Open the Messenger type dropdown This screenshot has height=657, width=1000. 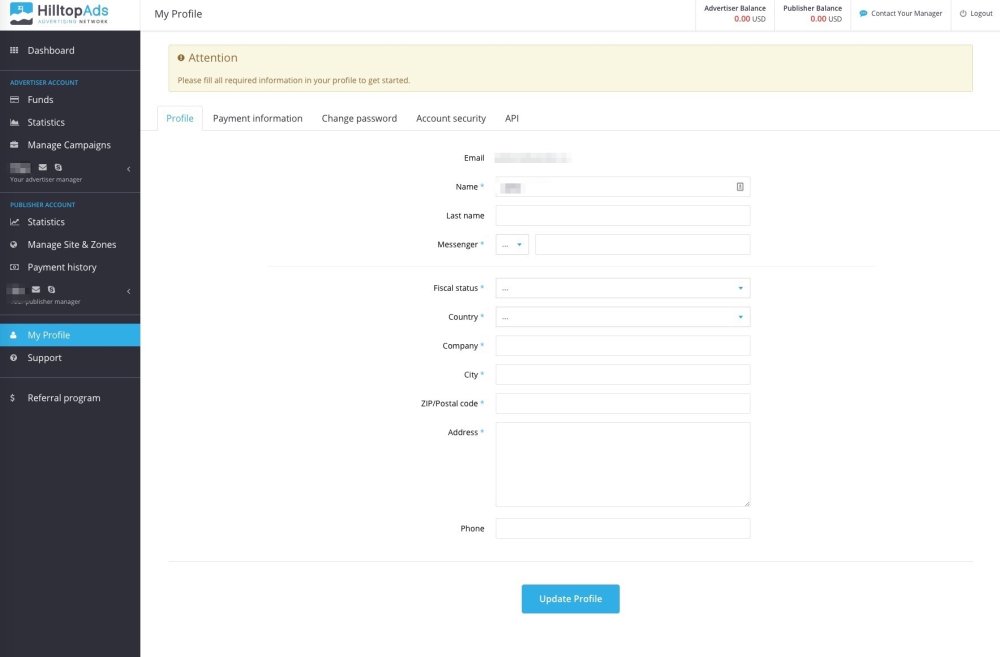point(512,244)
